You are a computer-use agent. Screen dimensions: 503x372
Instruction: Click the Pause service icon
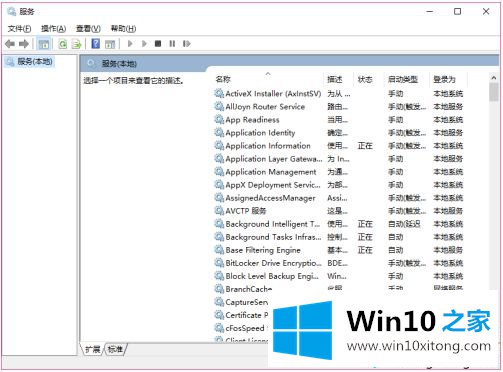pyautogui.click(x=172, y=44)
